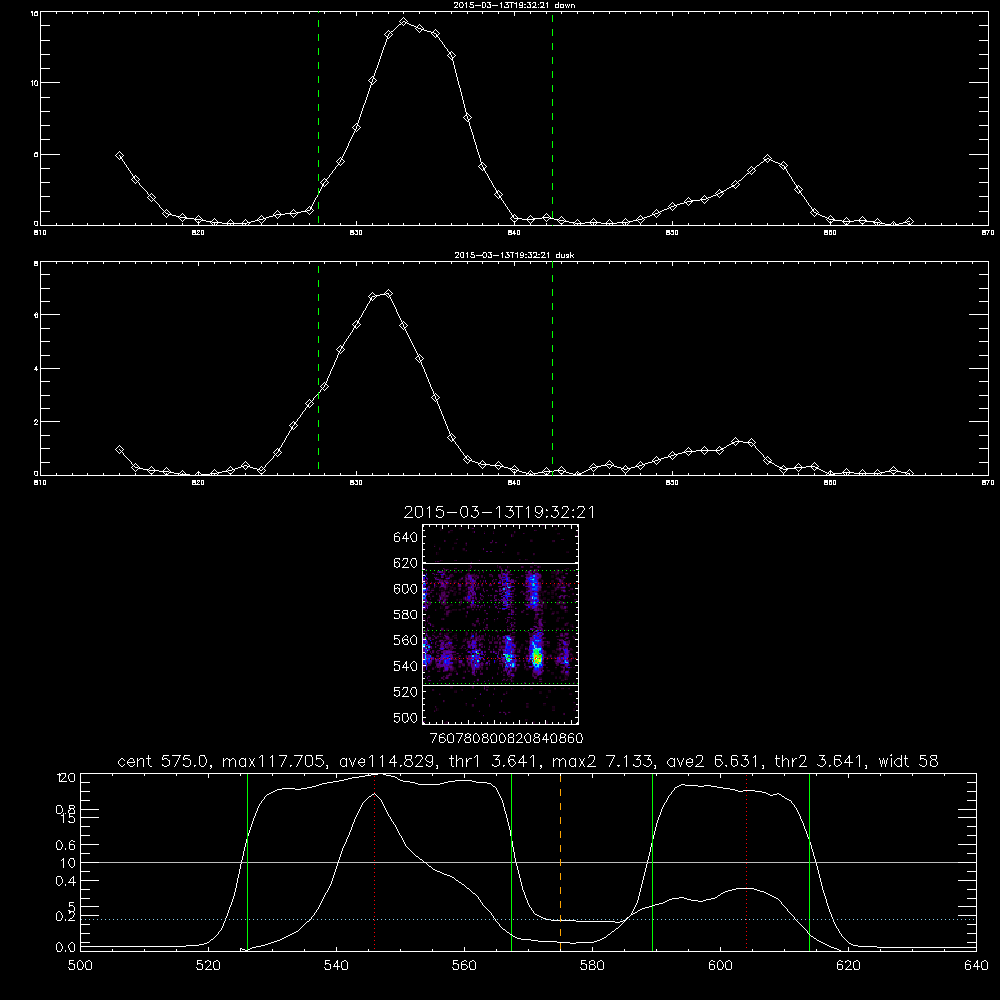Click the heatmap y-axis label 580
The width and height of the screenshot is (1000, 1000).
coord(406,615)
